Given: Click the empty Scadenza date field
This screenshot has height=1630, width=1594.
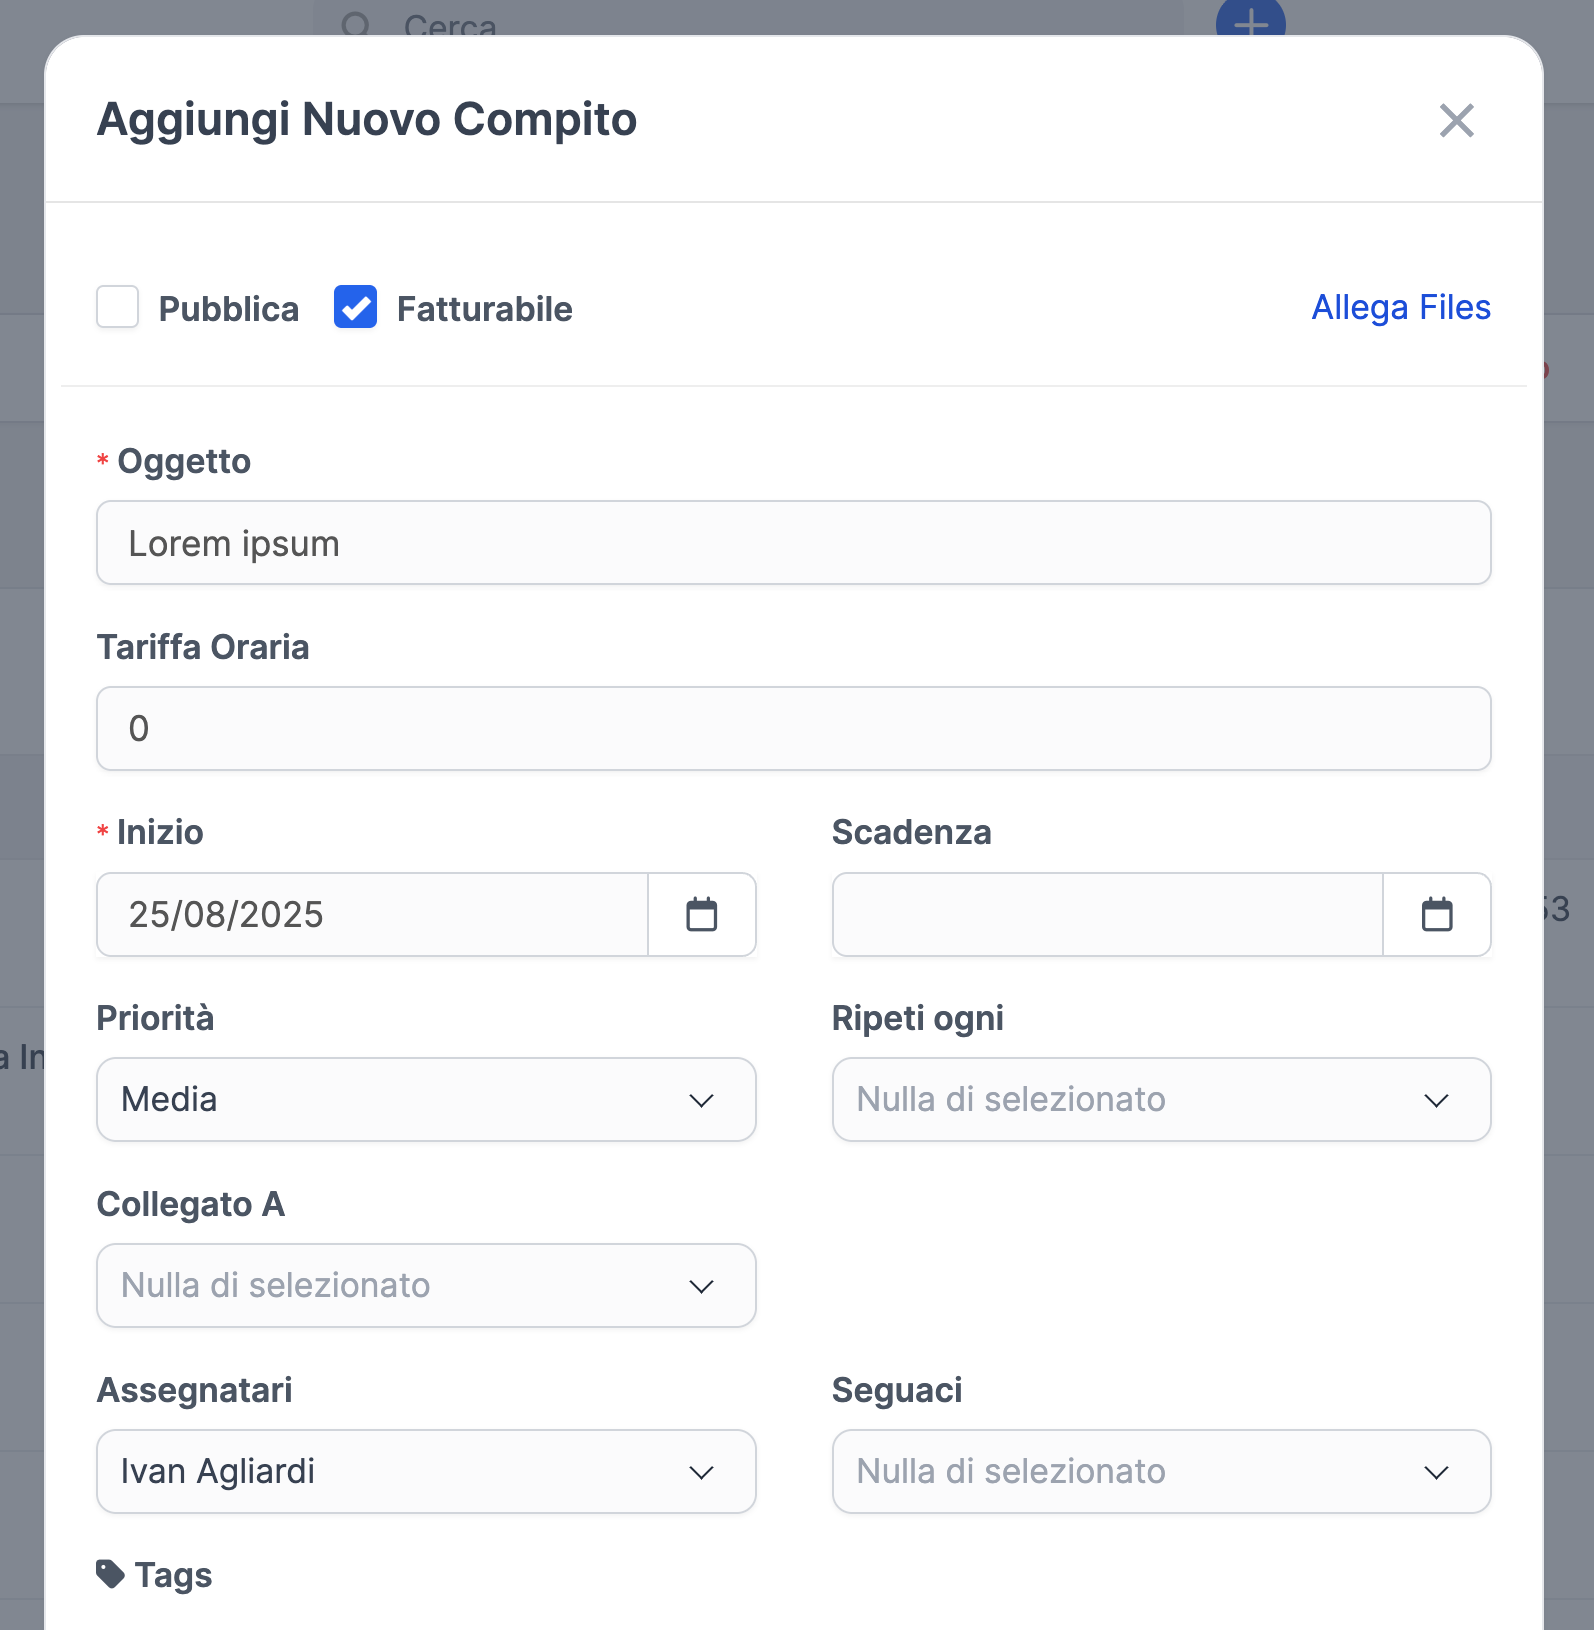Looking at the screenshot, I should (x=1108, y=914).
